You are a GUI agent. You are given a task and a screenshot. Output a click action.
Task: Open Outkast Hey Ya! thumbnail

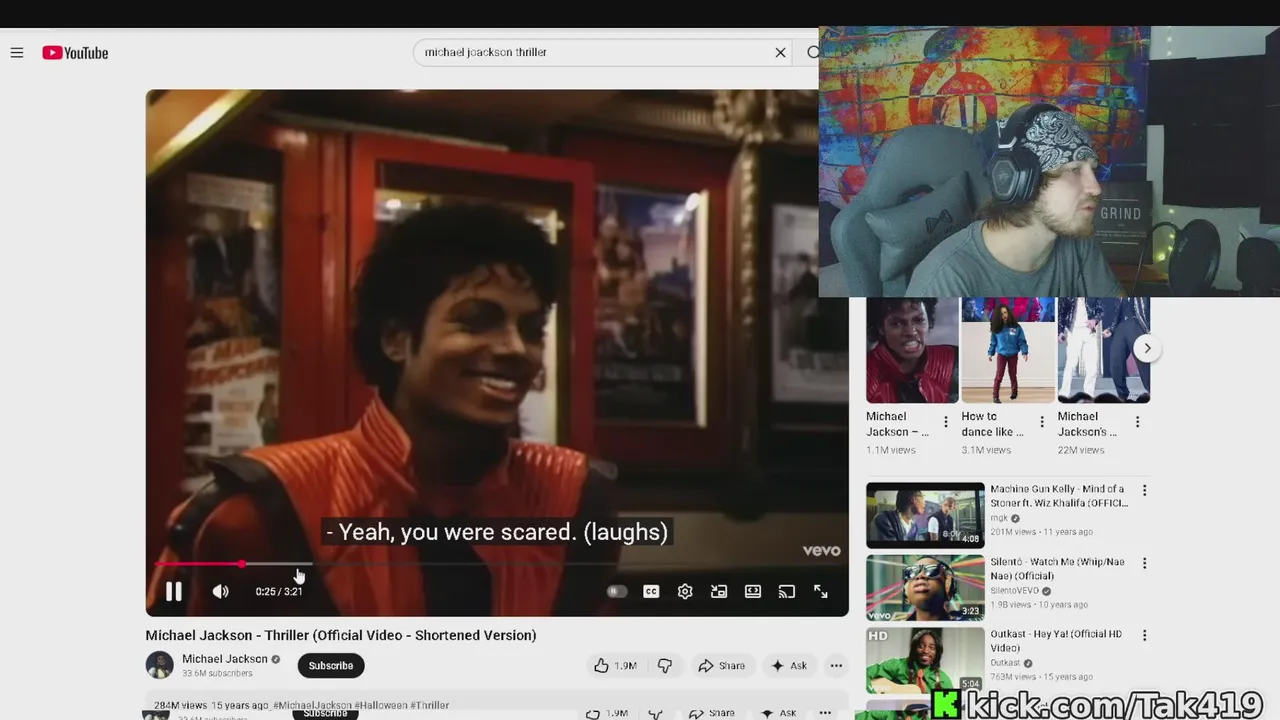pyautogui.click(x=925, y=660)
